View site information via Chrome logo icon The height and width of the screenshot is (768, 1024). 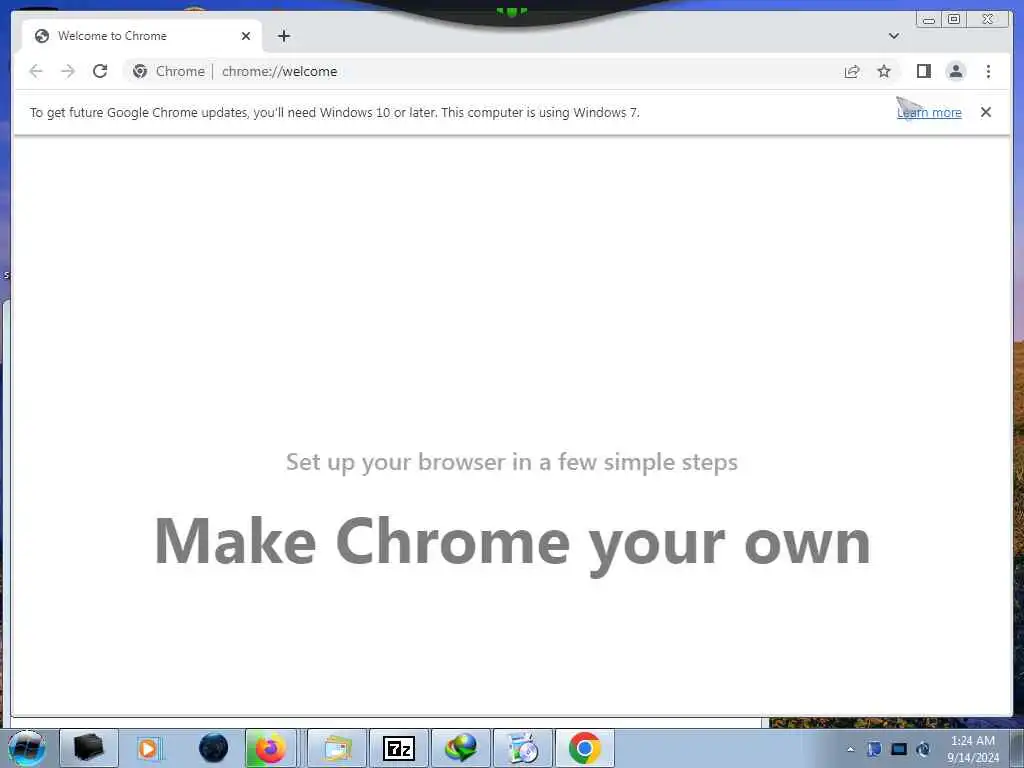click(140, 71)
